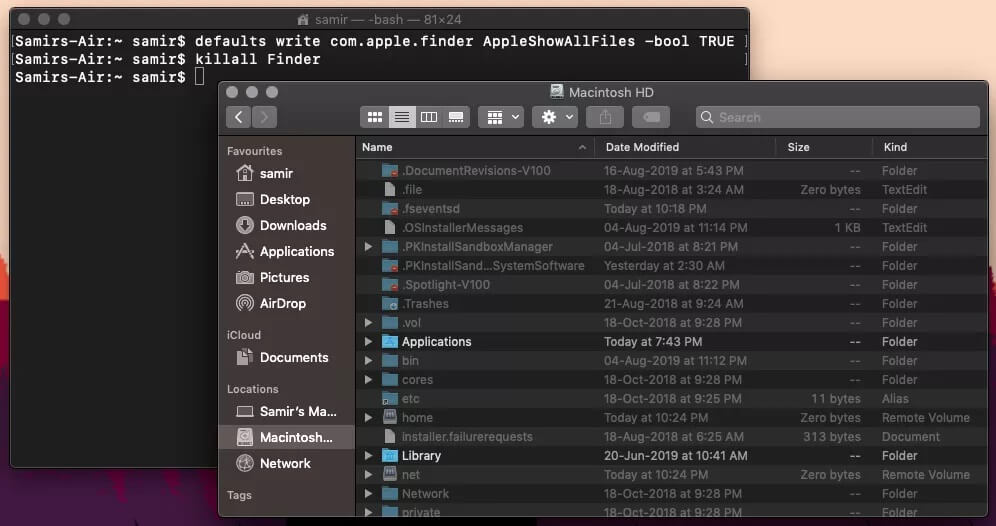Sort by Name column header

tap(475, 147)
